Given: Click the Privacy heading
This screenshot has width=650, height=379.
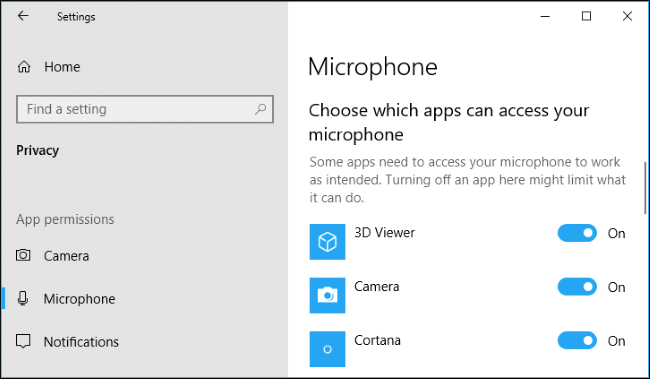Looking at the screenshot, I should [38, 150].
